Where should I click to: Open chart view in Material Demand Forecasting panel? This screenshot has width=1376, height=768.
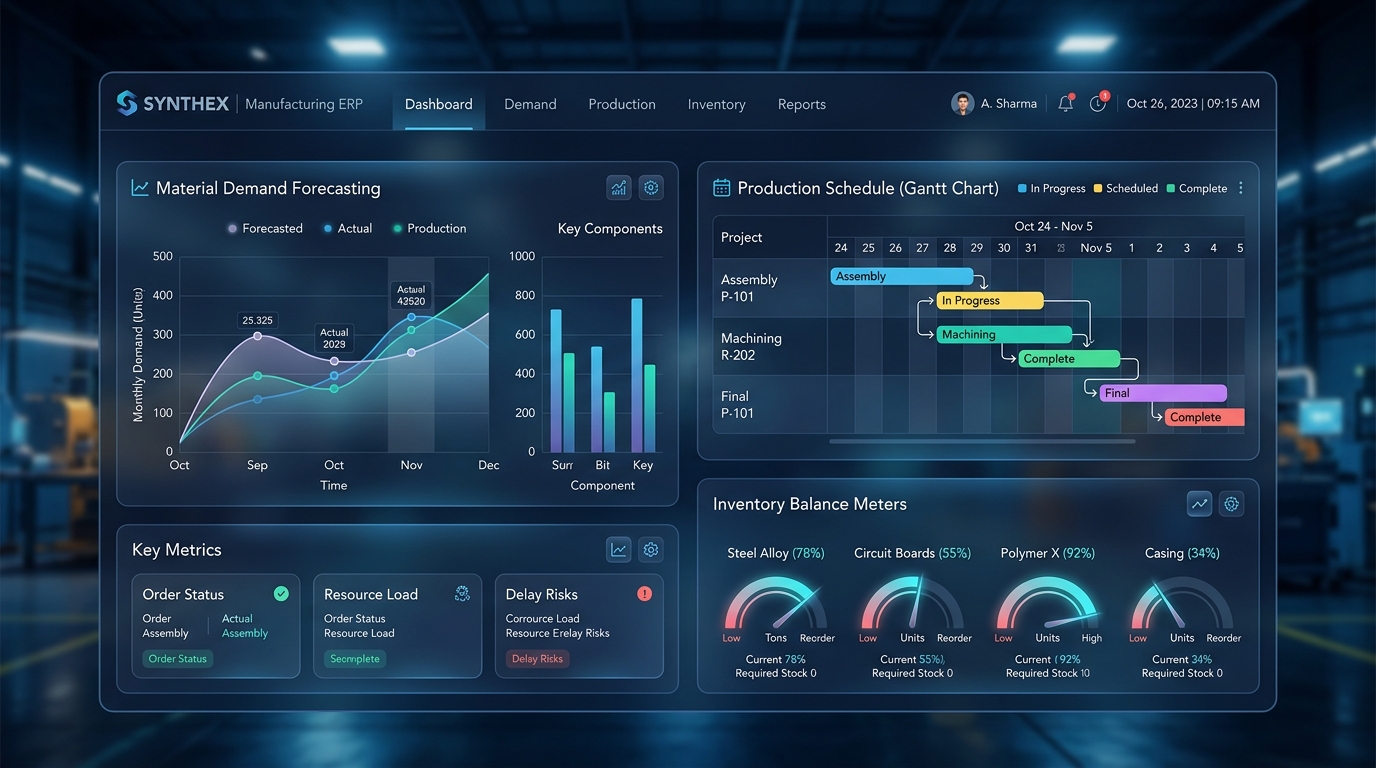[619, 187]
